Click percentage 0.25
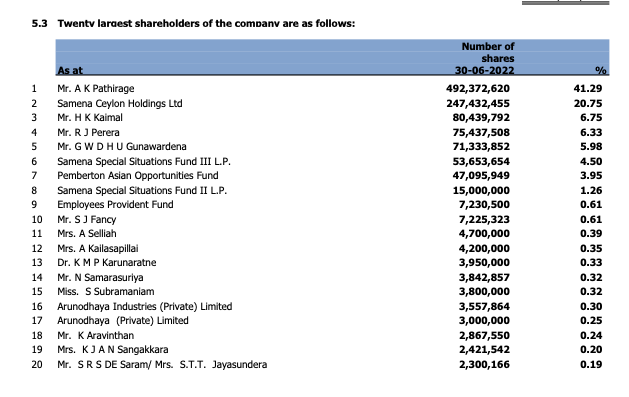The image size is (629, 397). [591, 321]
